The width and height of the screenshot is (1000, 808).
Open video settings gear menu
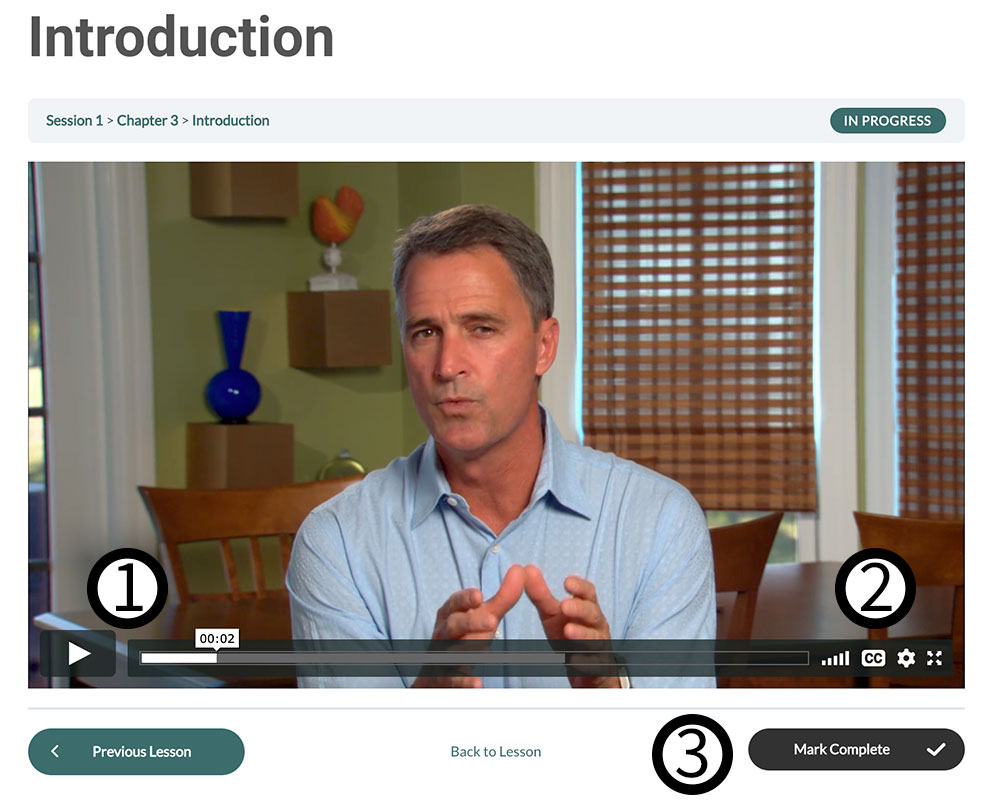(x=906, y=657)
